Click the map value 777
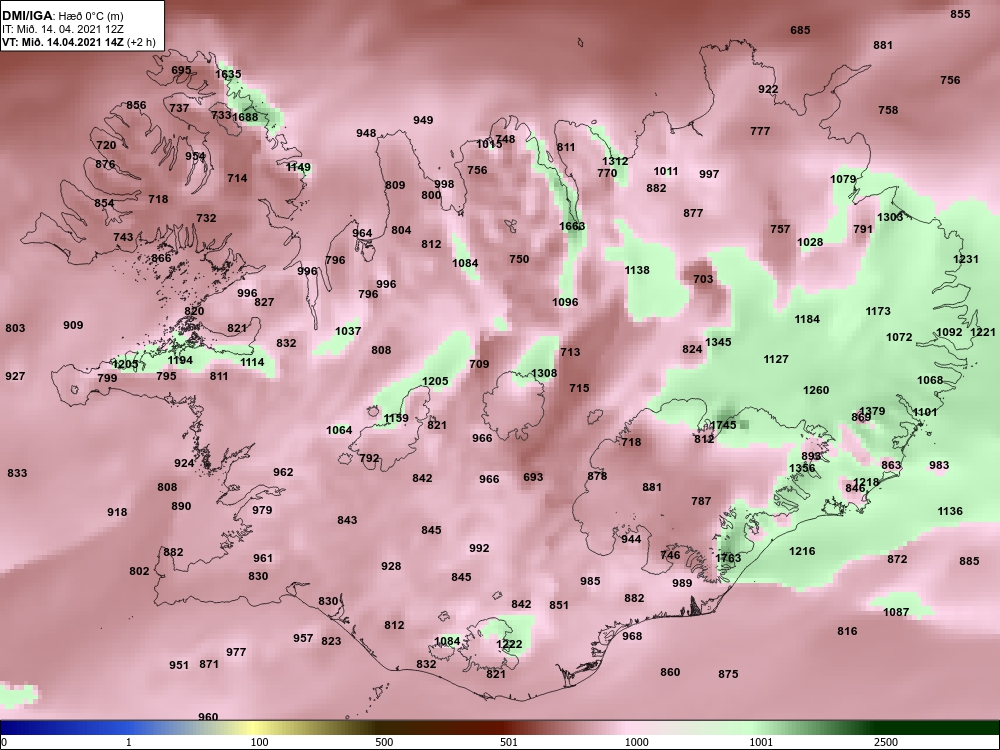 [x=760, y=131]
